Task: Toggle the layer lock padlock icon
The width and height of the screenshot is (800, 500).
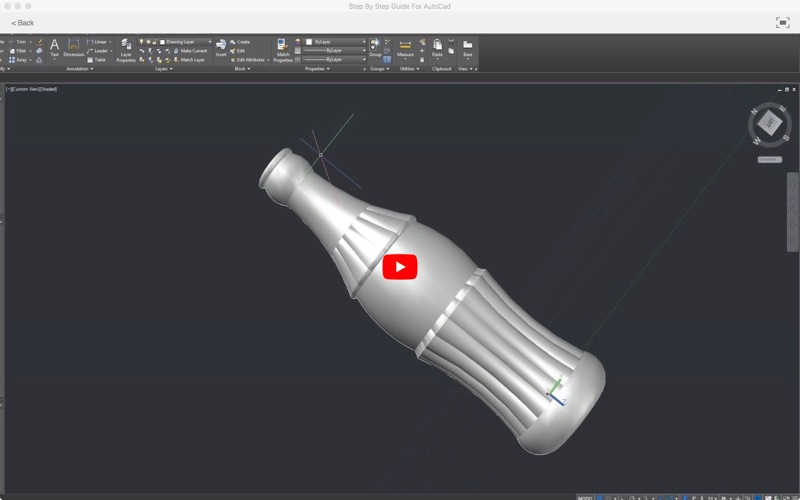Action: coord(154,42)
